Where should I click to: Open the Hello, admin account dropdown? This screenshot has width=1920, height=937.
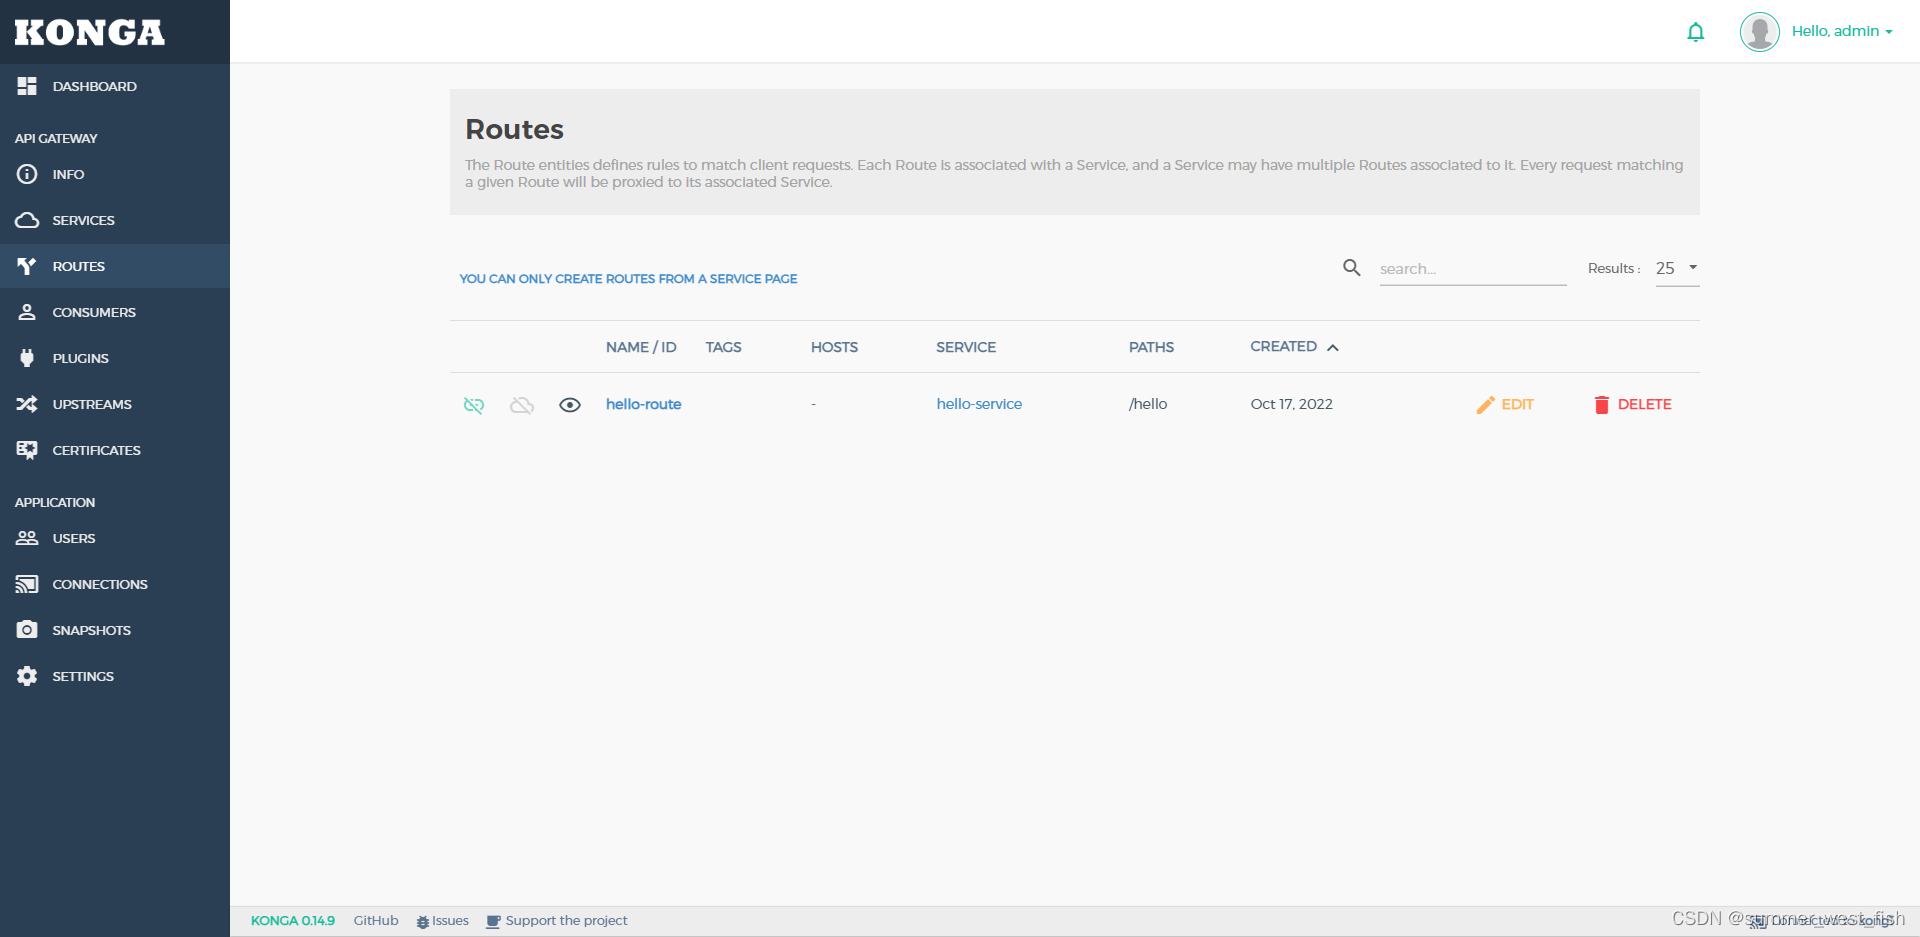coord(1841,30)
